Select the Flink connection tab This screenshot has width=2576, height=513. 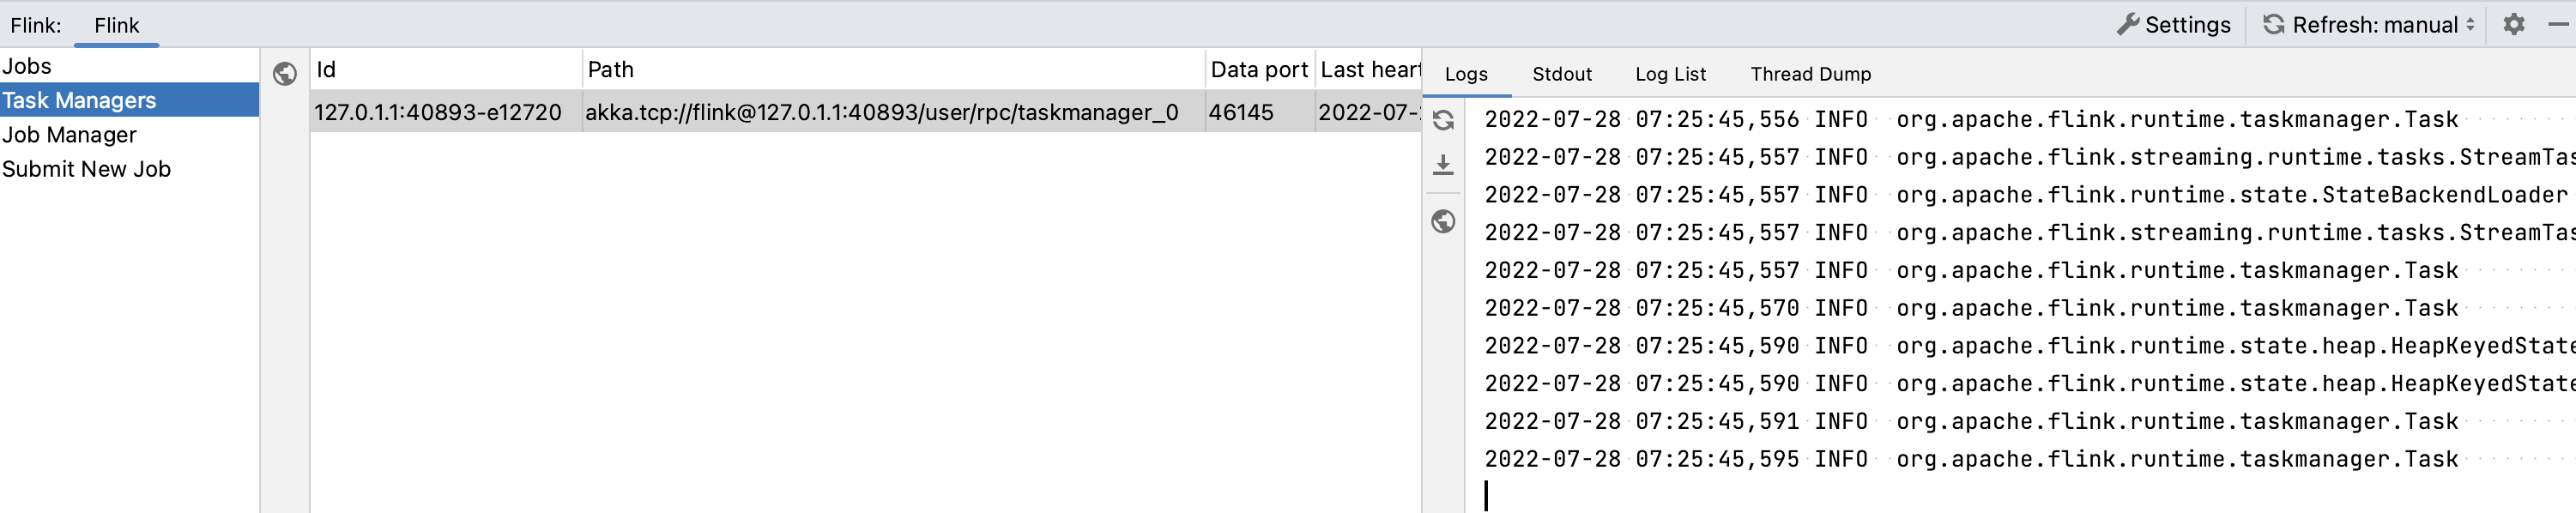point(116,26)
